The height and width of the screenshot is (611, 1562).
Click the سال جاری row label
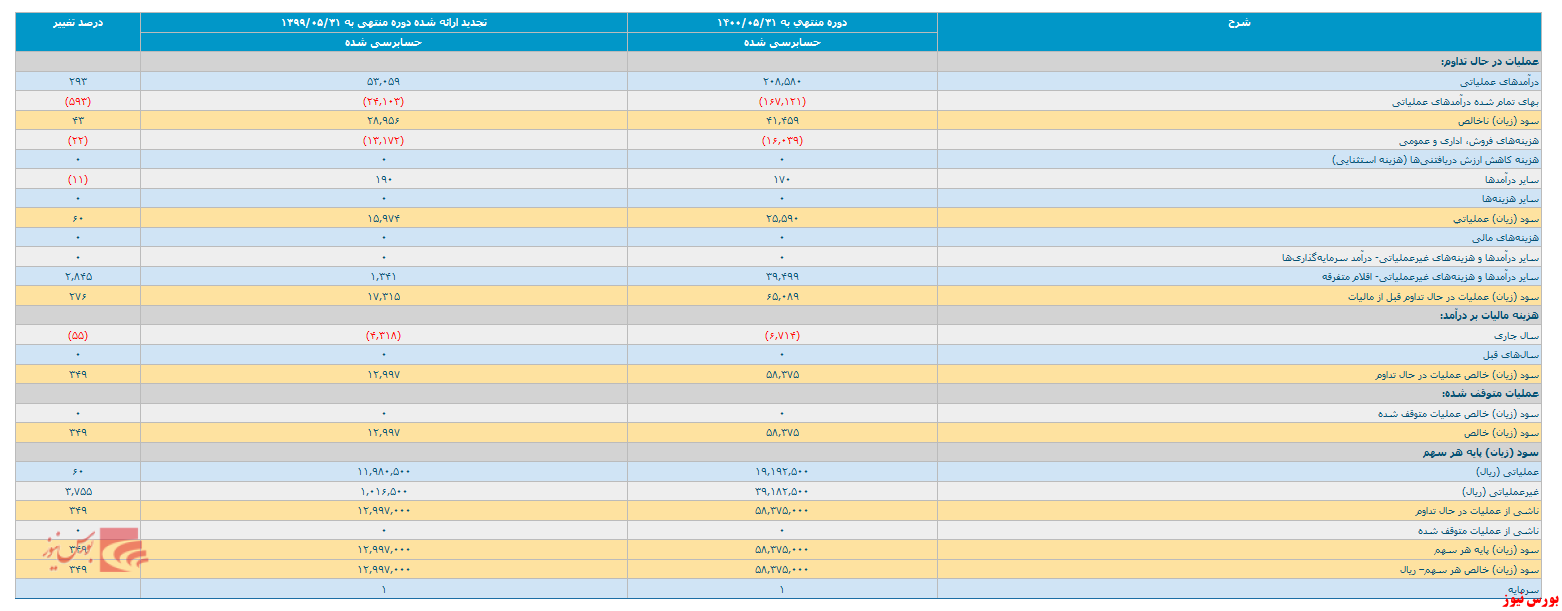tap(1522, 335)
